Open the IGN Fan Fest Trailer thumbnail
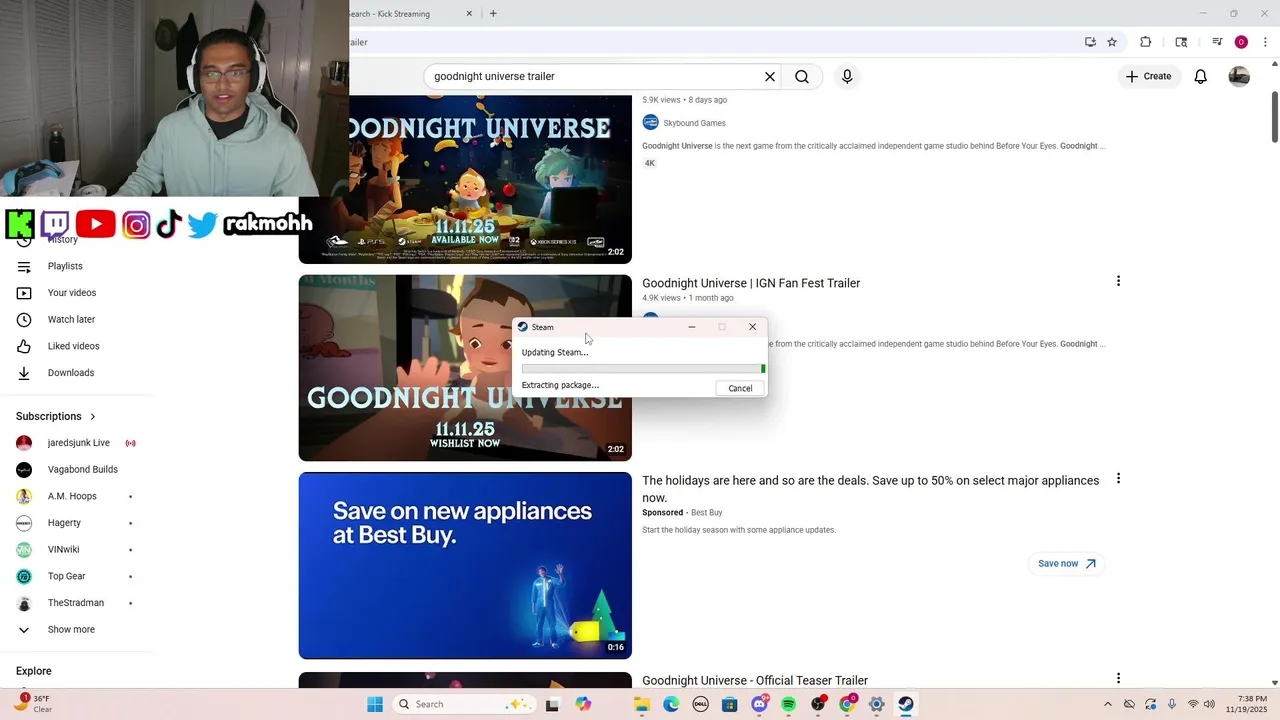Image resolution: width=1280 pixels, height=720 pixels. [x=465, y=368]
